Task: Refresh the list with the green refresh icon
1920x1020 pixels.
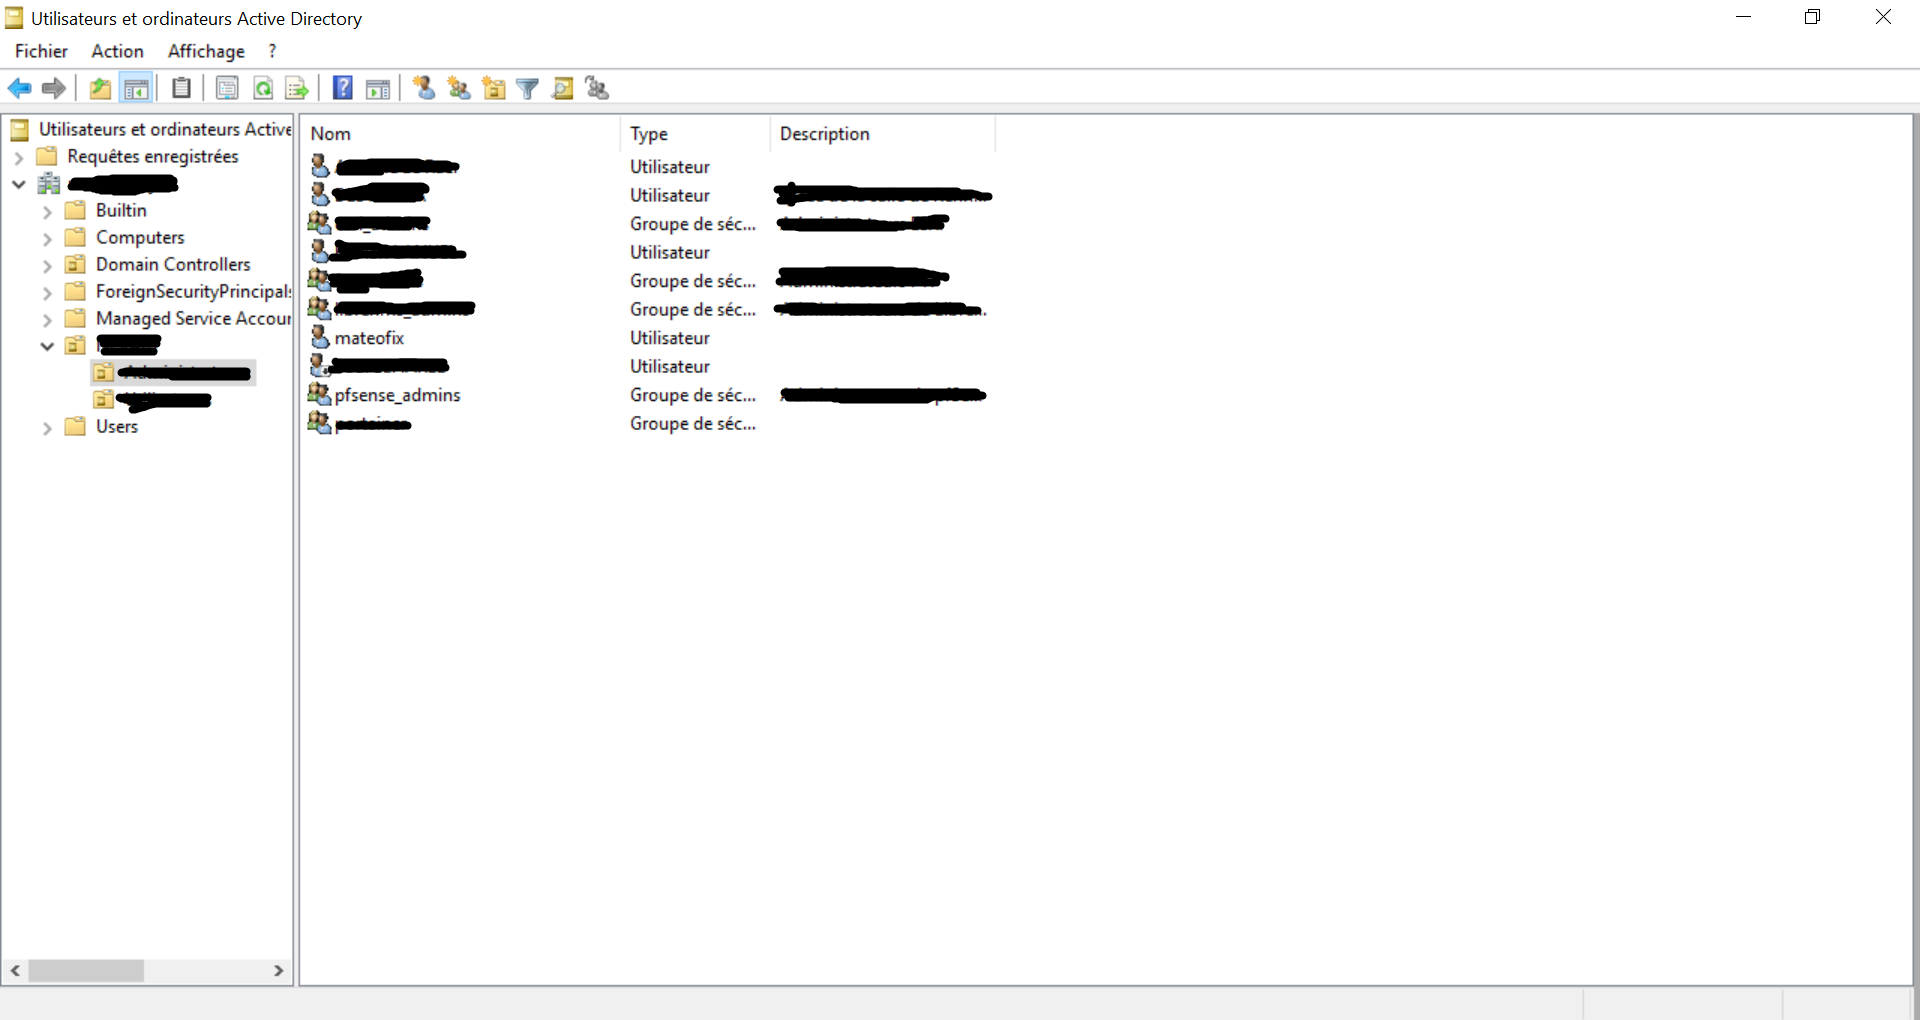Action: (263, 88)
